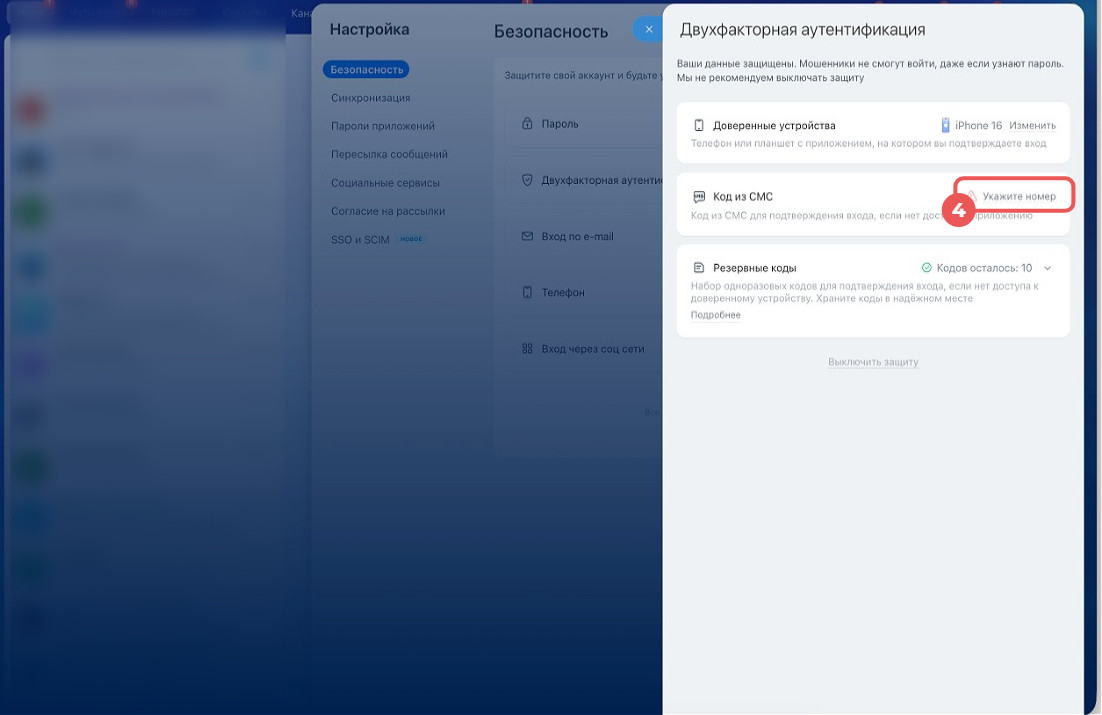Open Пароли приложений in the settings menu
The image size is (1102, 715).
click(383, 126)
